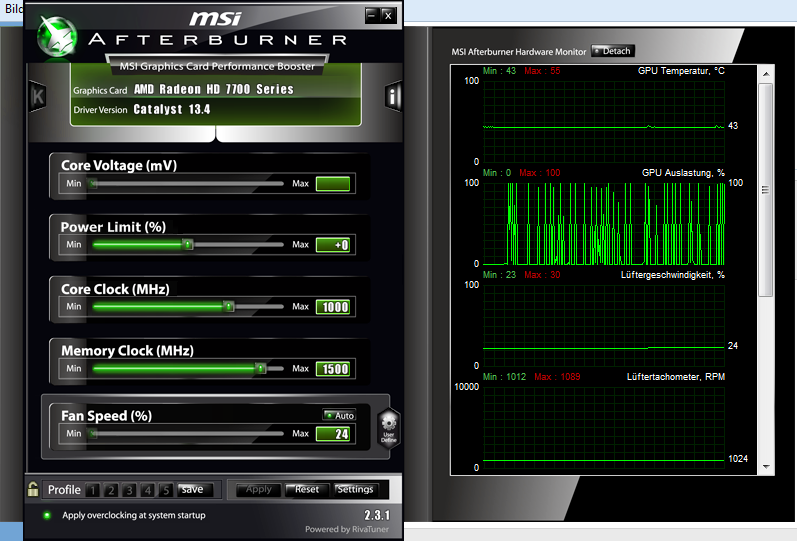Click the Core Clock slider handle
The height and width of the screenshot is (541, 797).
(x=229, y=307)
